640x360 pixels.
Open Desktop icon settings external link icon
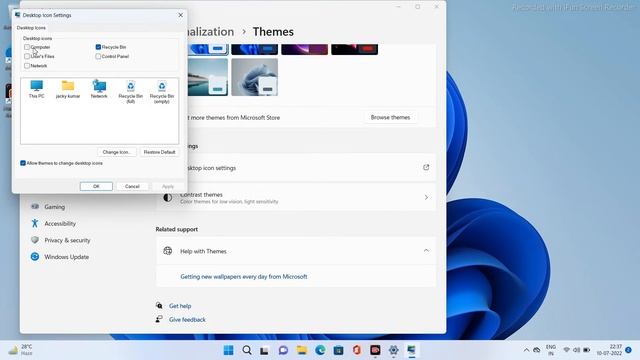[x=426, y=167]
